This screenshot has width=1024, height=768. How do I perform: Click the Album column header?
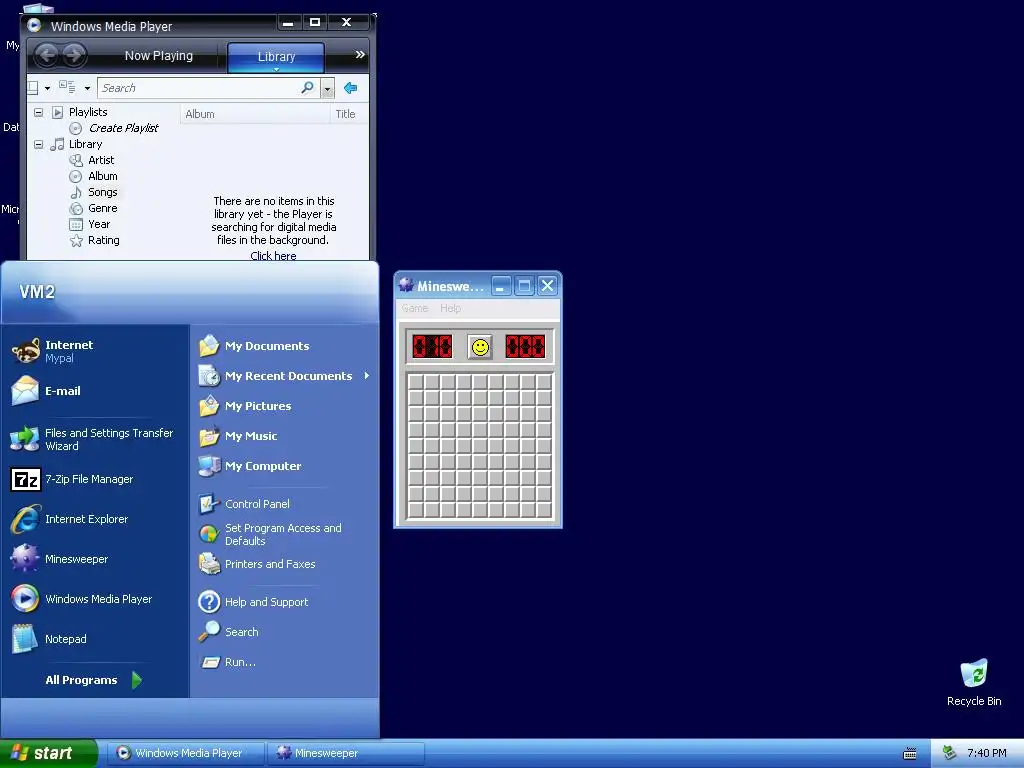point(255,114)
